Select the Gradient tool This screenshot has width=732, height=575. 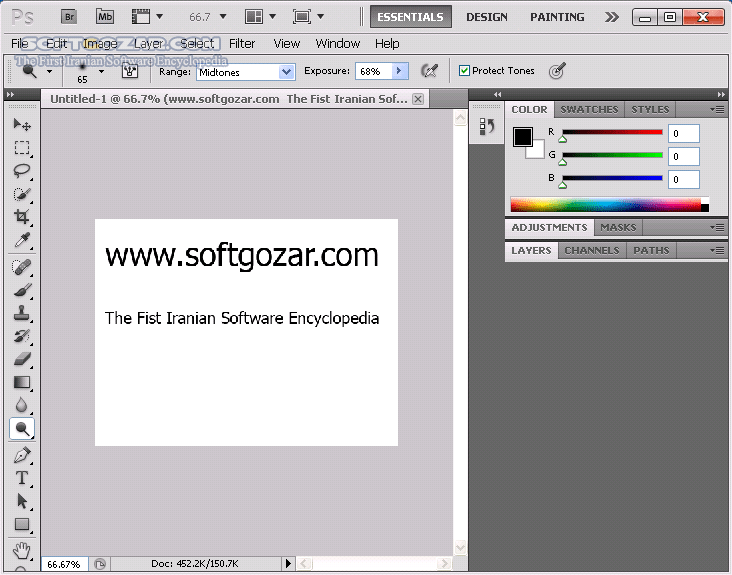pyautogui.click(x=22, y=382)
